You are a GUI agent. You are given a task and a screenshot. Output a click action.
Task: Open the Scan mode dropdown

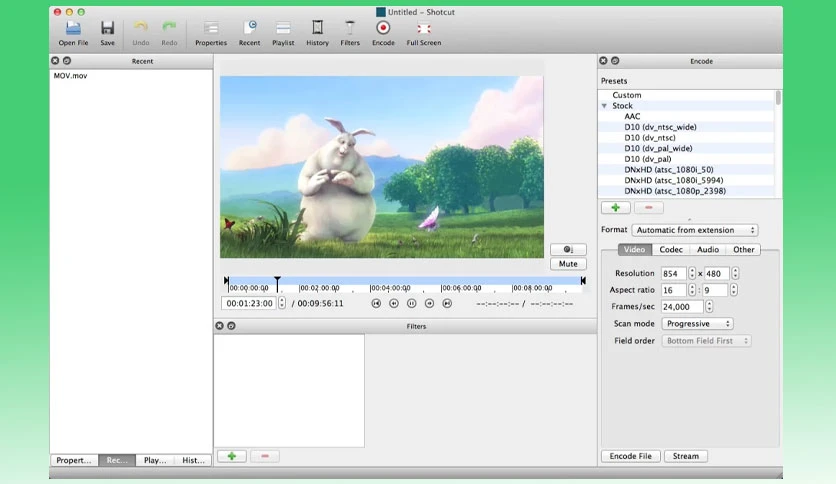[697, 324]
